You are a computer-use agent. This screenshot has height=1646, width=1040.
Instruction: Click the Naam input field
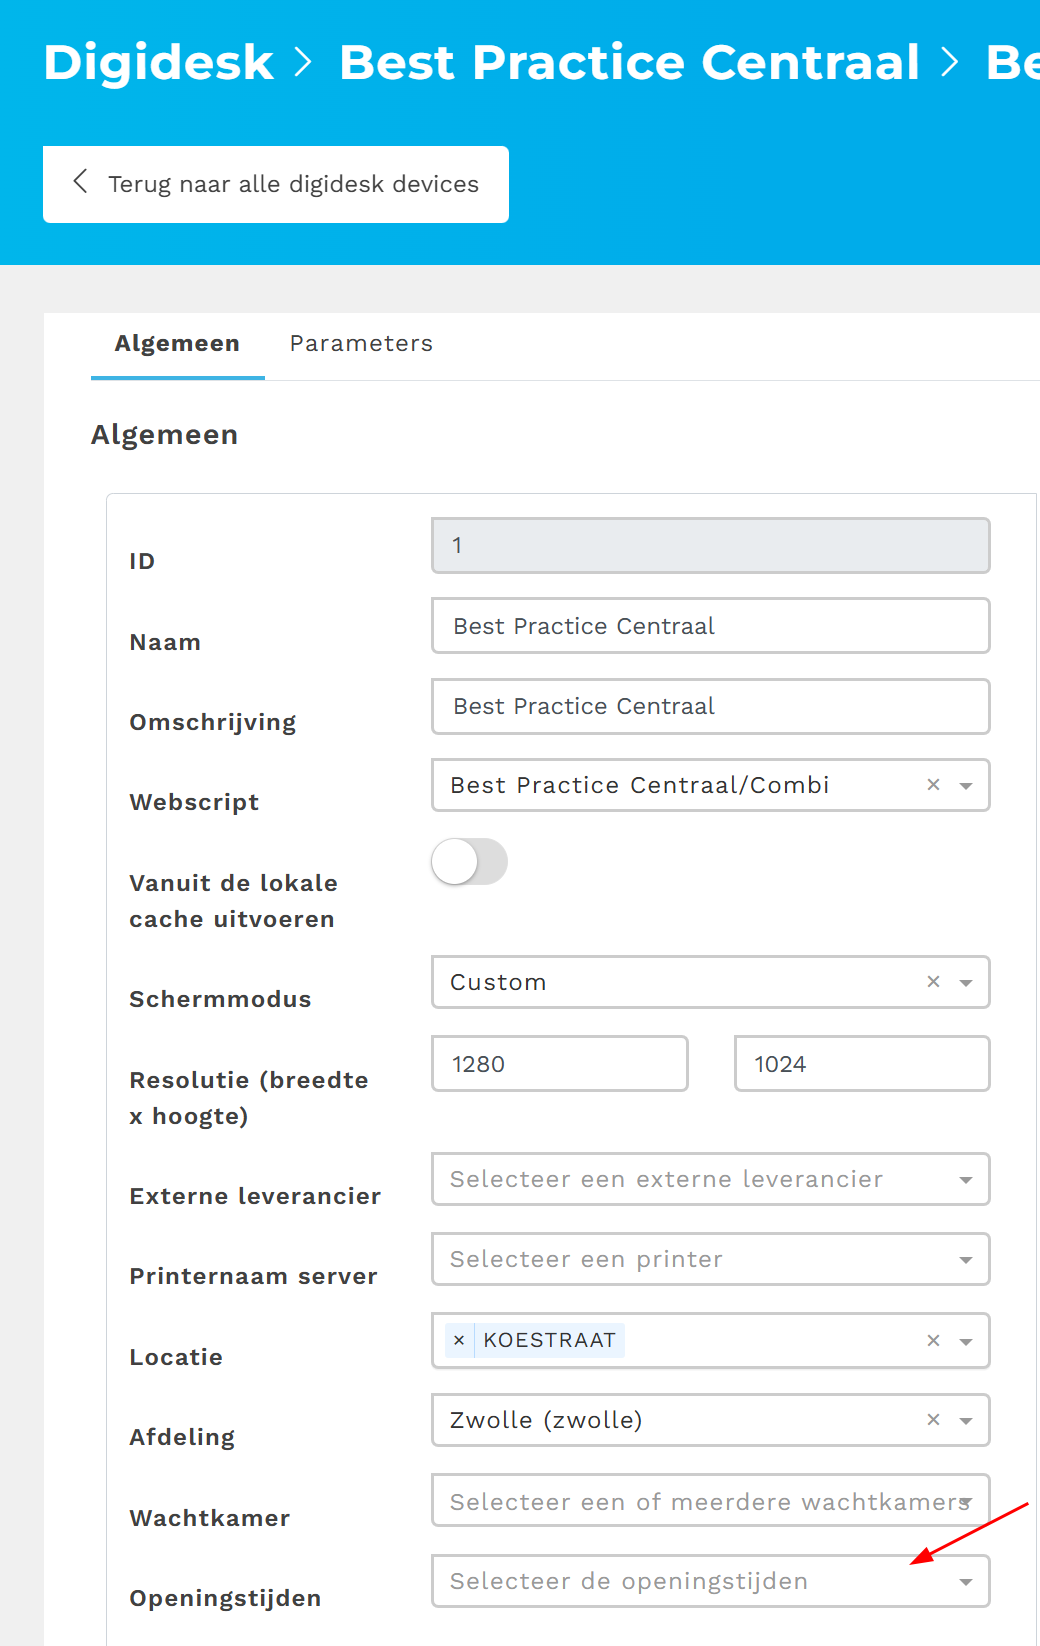point(710,626)
